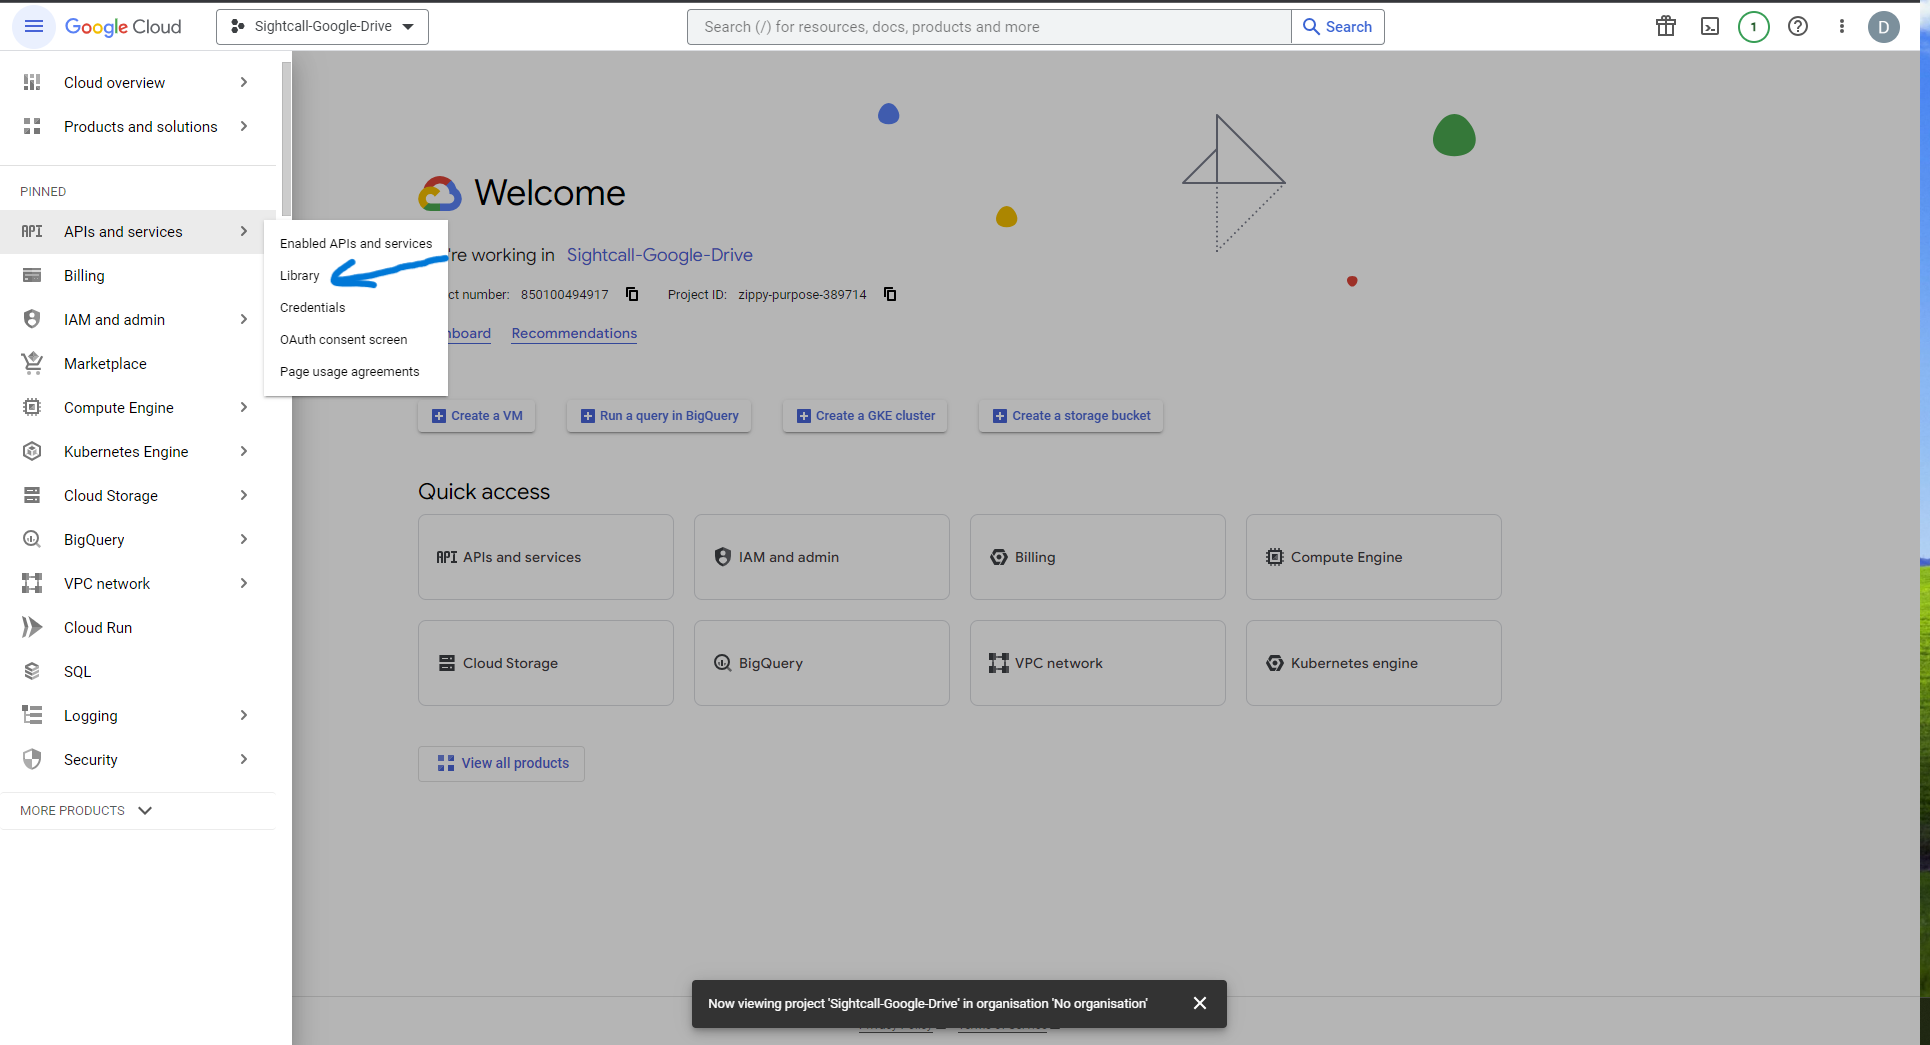Click the Marketplace cart icon
This screenshot has width=1930, height=1045.
click(32, 364)
